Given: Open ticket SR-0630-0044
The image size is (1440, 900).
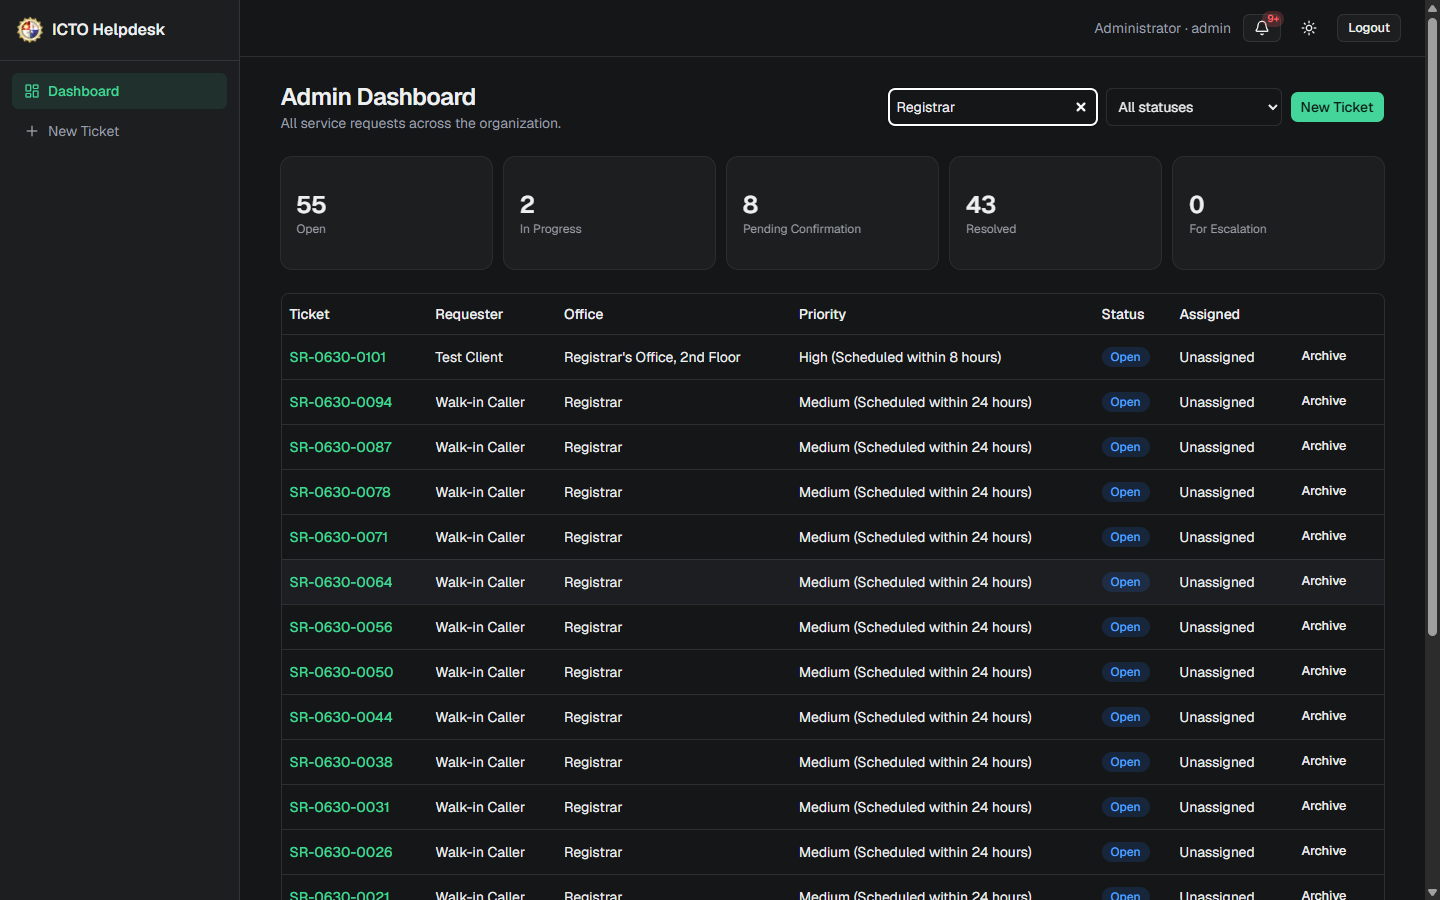Looking at the screenshot, I should pyautogui.click(x=341, y=717).
